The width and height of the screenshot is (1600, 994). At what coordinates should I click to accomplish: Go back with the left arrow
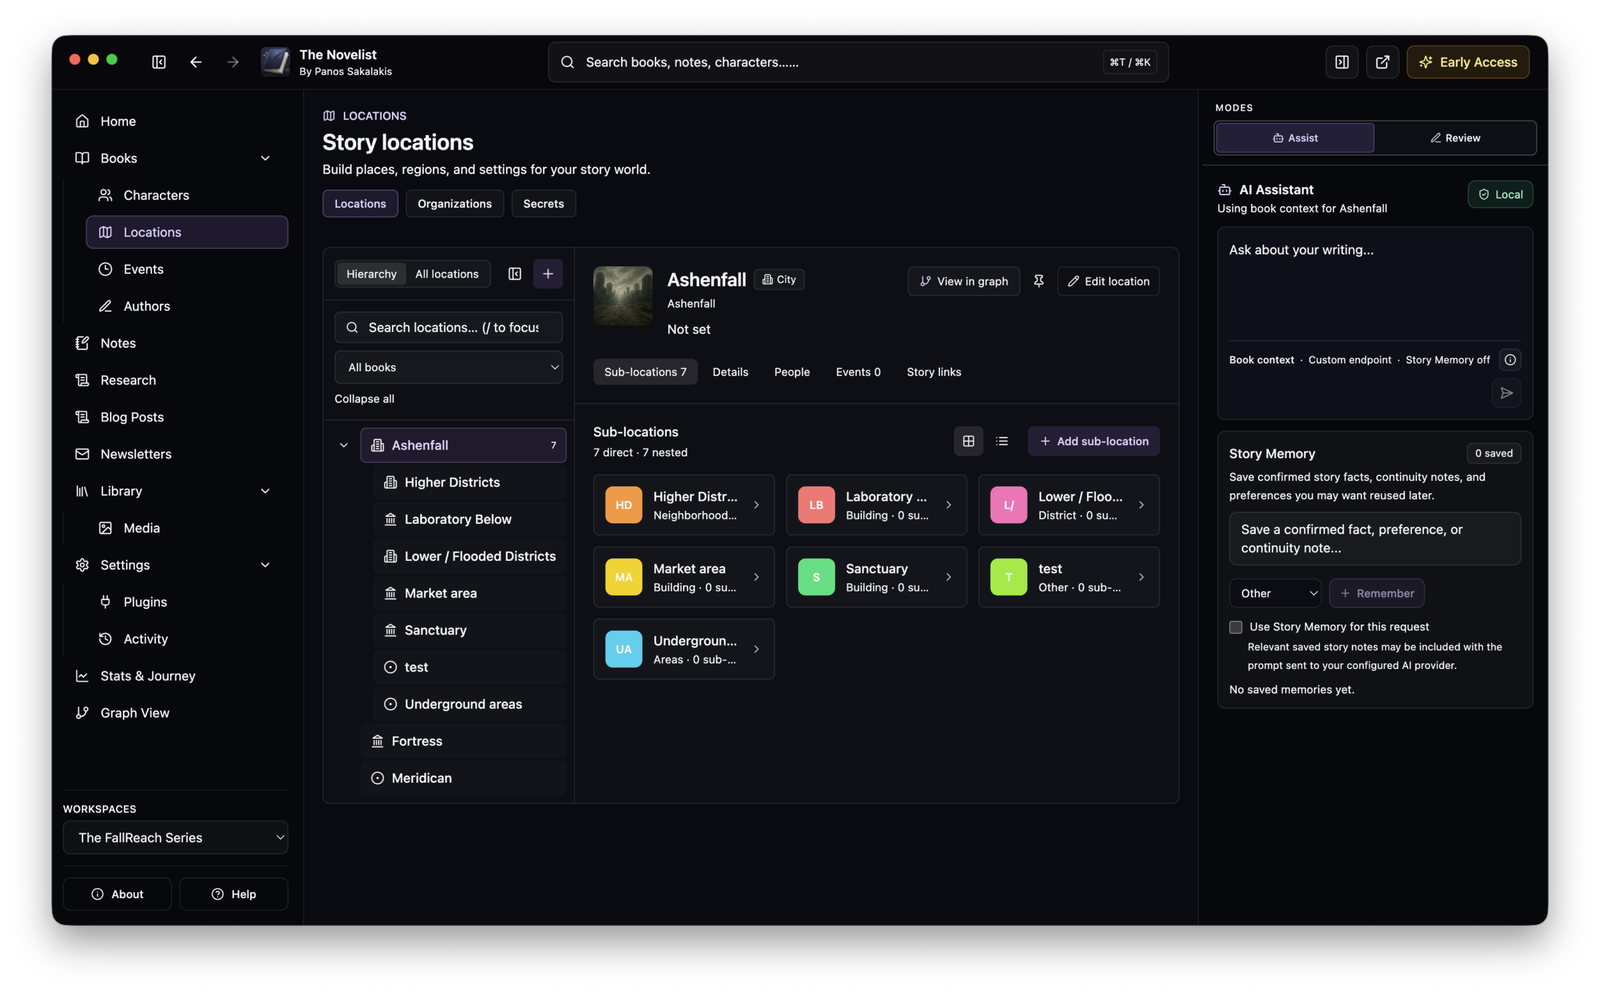[196, 62]
